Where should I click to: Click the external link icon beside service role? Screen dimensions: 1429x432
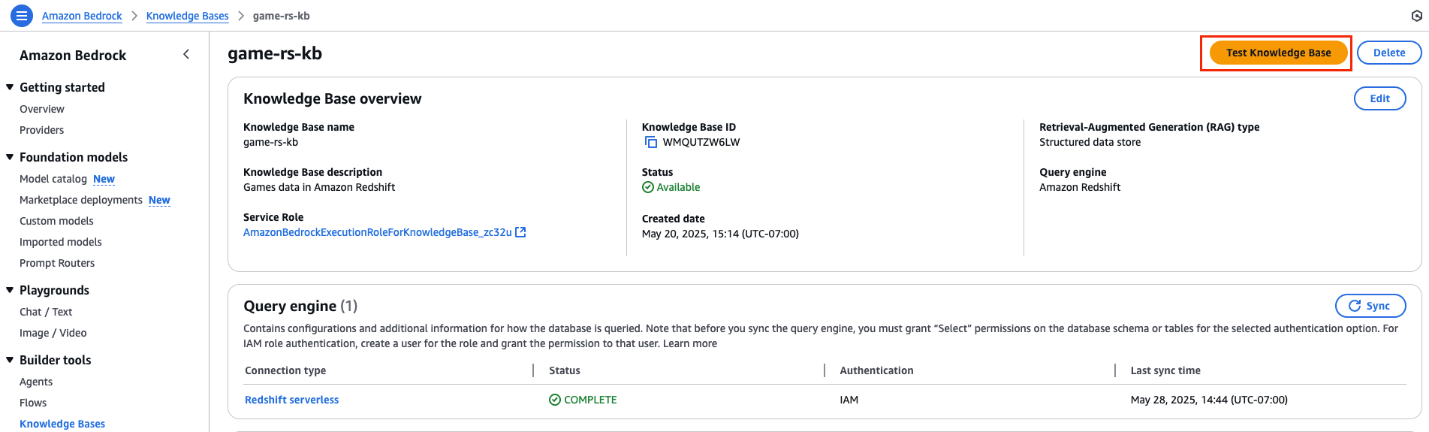520,232
